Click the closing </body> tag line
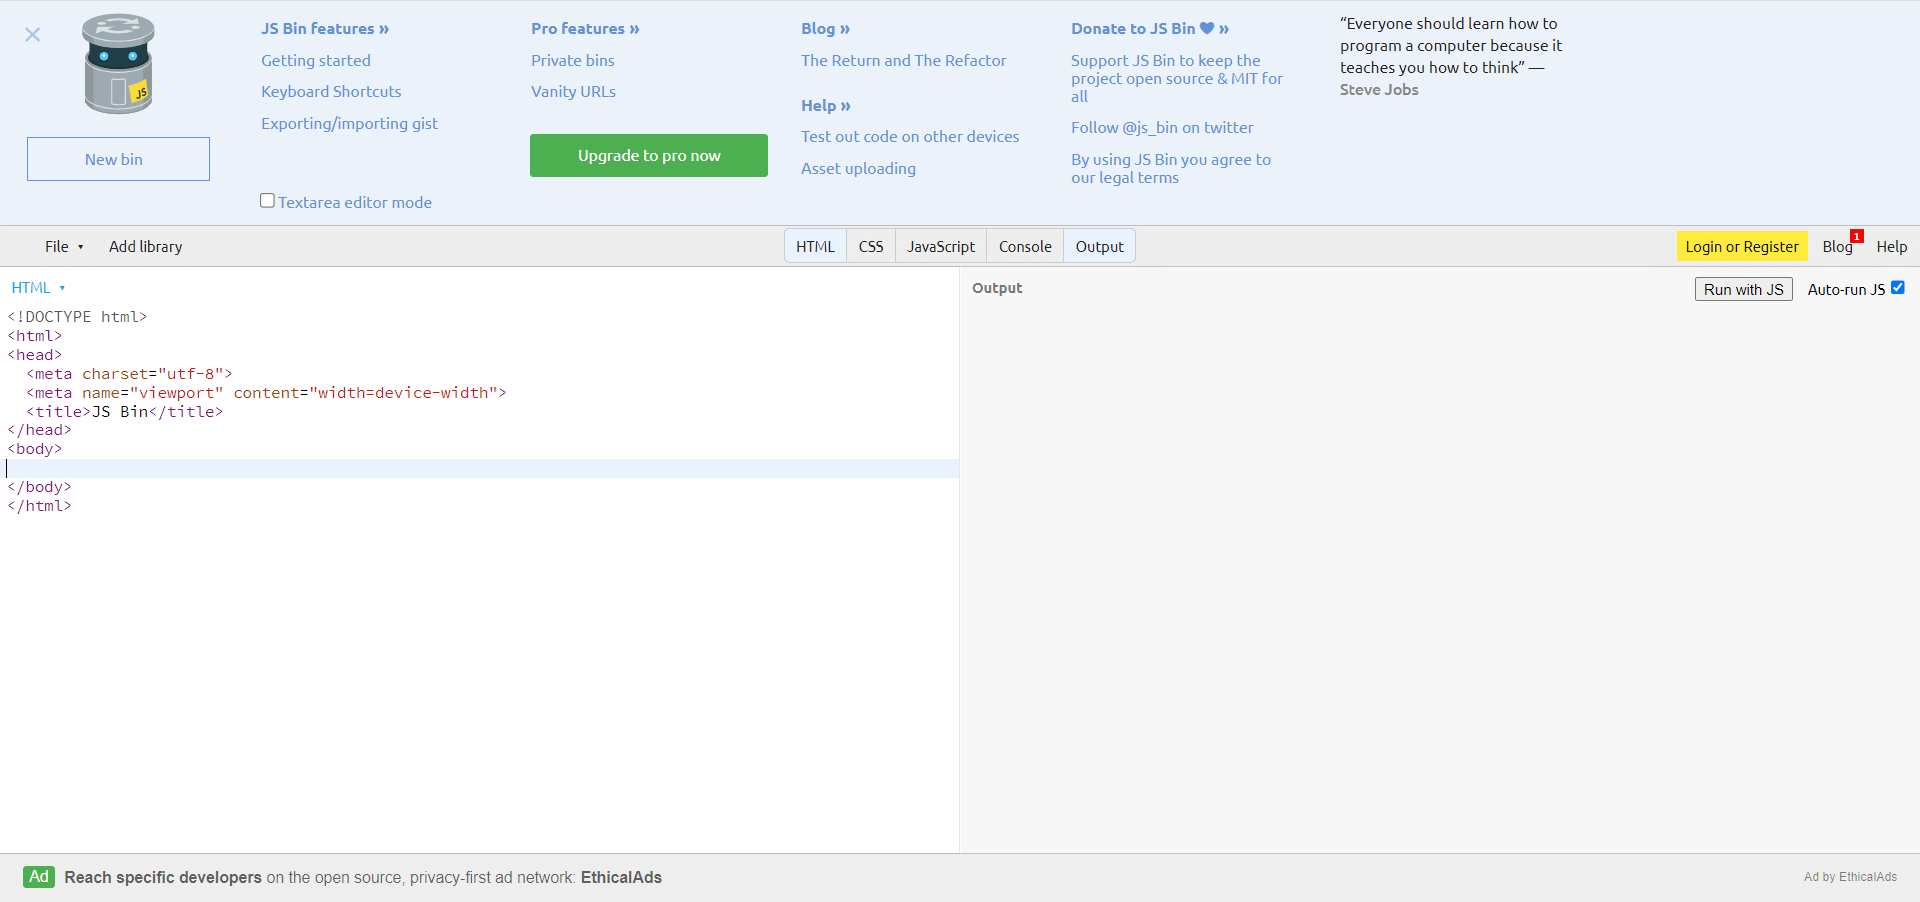Image resolution: width=1920 pixels, height=902 pixels. pyautogui.click(x=39, y=487)
